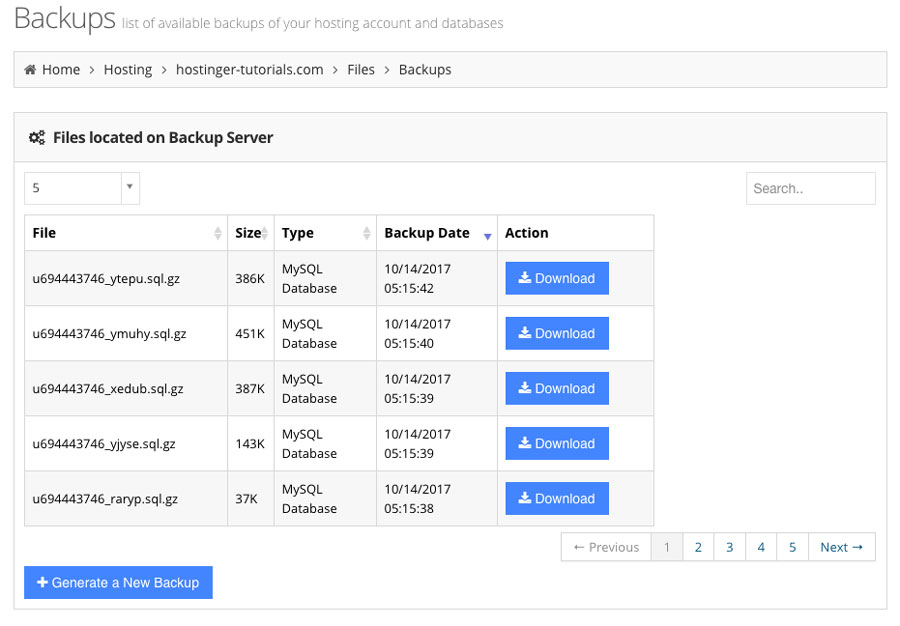Click Next pagination button
Screen dimensions: 900x626
point(841,547)
